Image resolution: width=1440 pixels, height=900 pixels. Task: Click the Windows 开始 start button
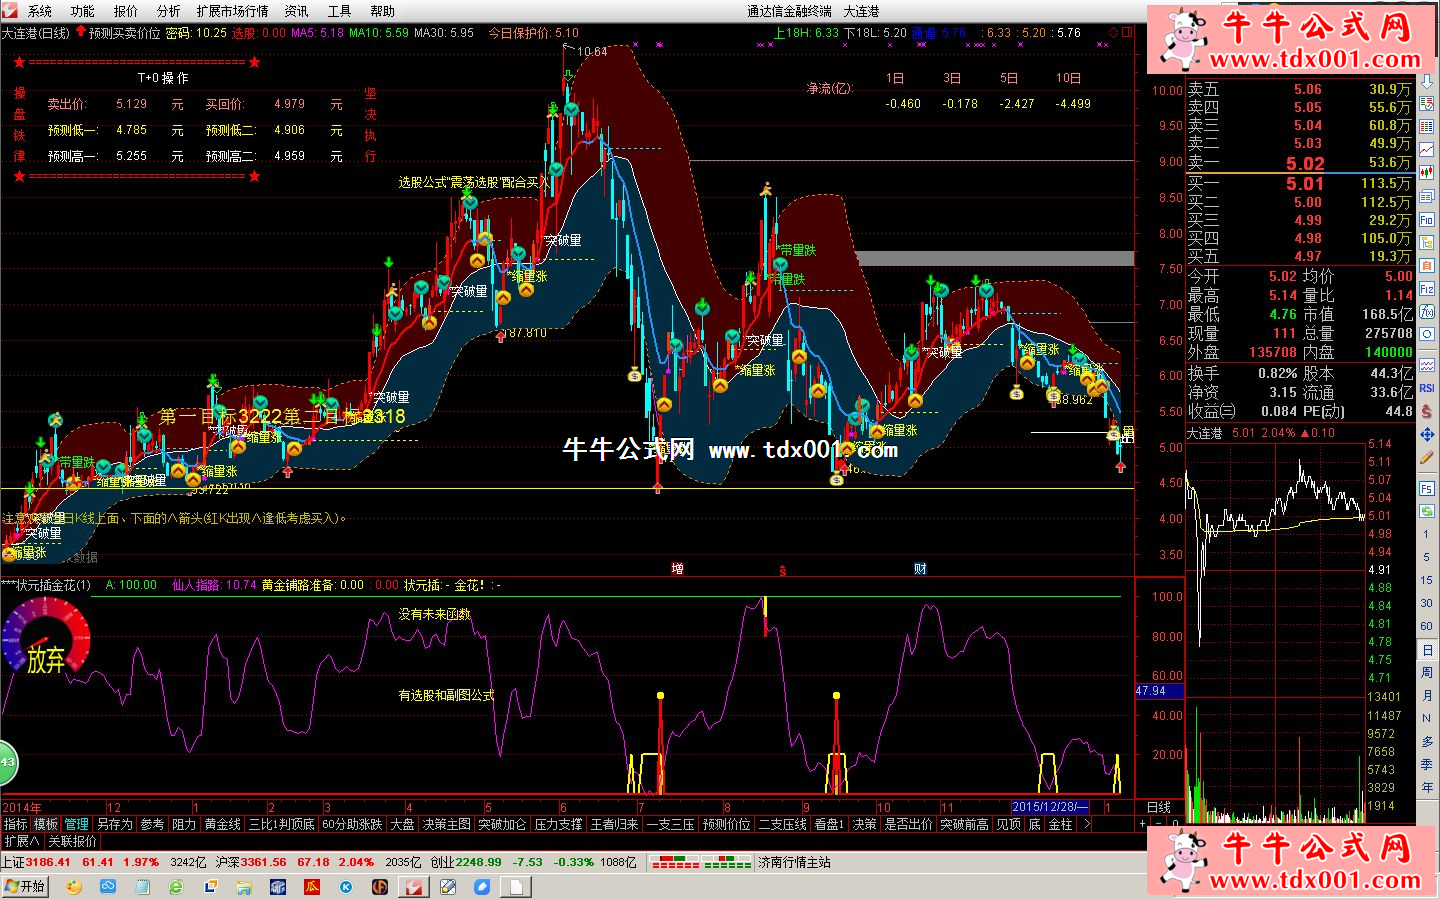tap(25, 886)
